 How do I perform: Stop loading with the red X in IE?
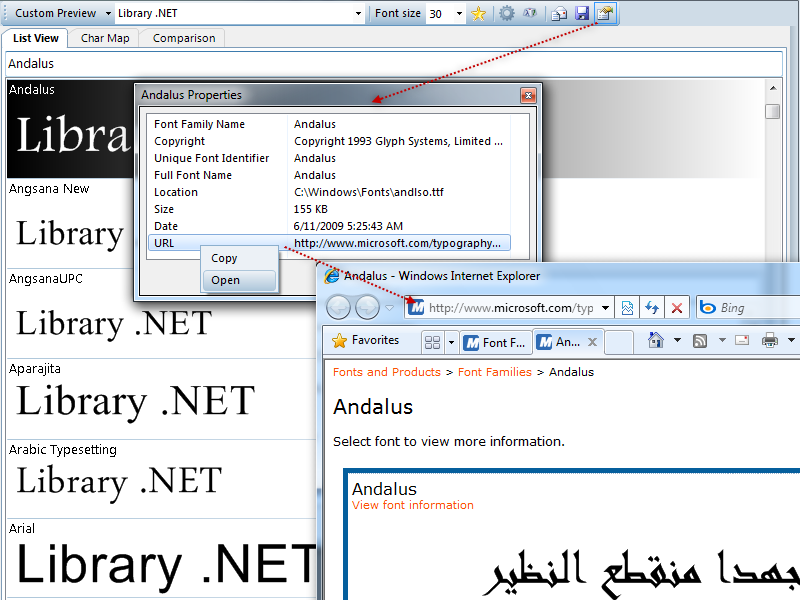[x=677, y=308]
